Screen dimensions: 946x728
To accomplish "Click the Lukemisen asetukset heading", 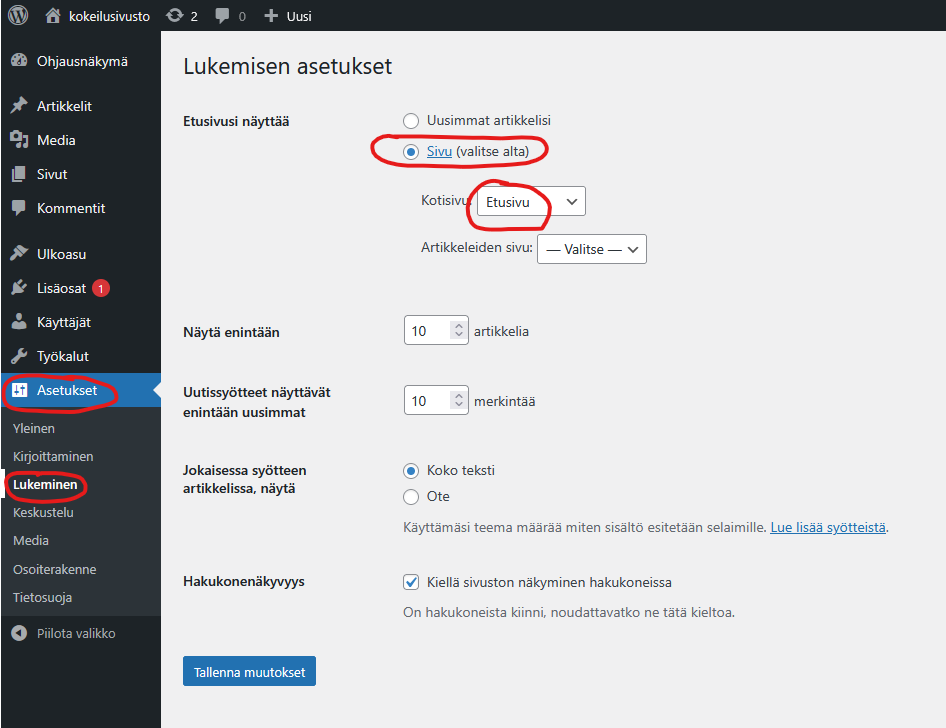I will [287, 66].
